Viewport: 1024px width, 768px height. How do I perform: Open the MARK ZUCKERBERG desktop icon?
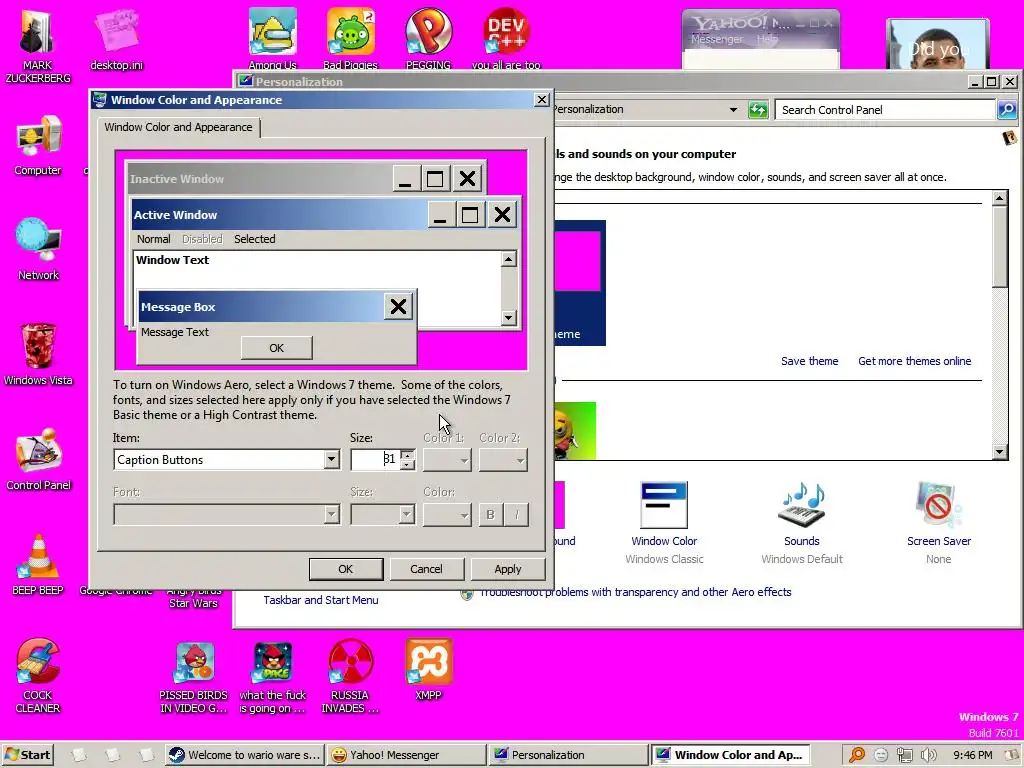(x=37, y=46)
